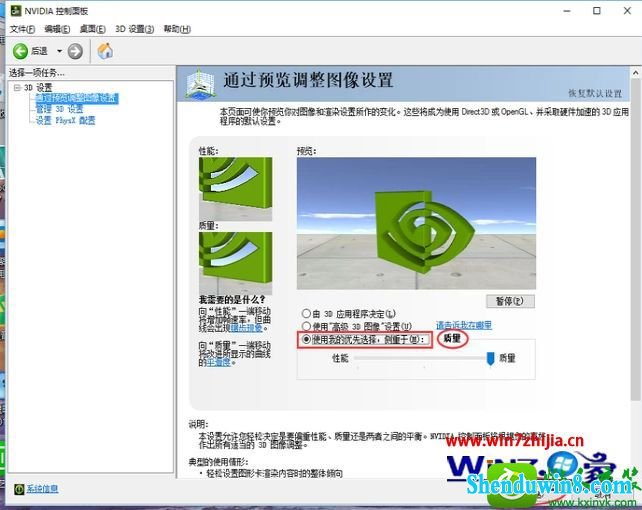This screenshot has height=510, width=642.
Task: Select 通过预览调整图像设置 in the task tree
Action: [77, 98]
